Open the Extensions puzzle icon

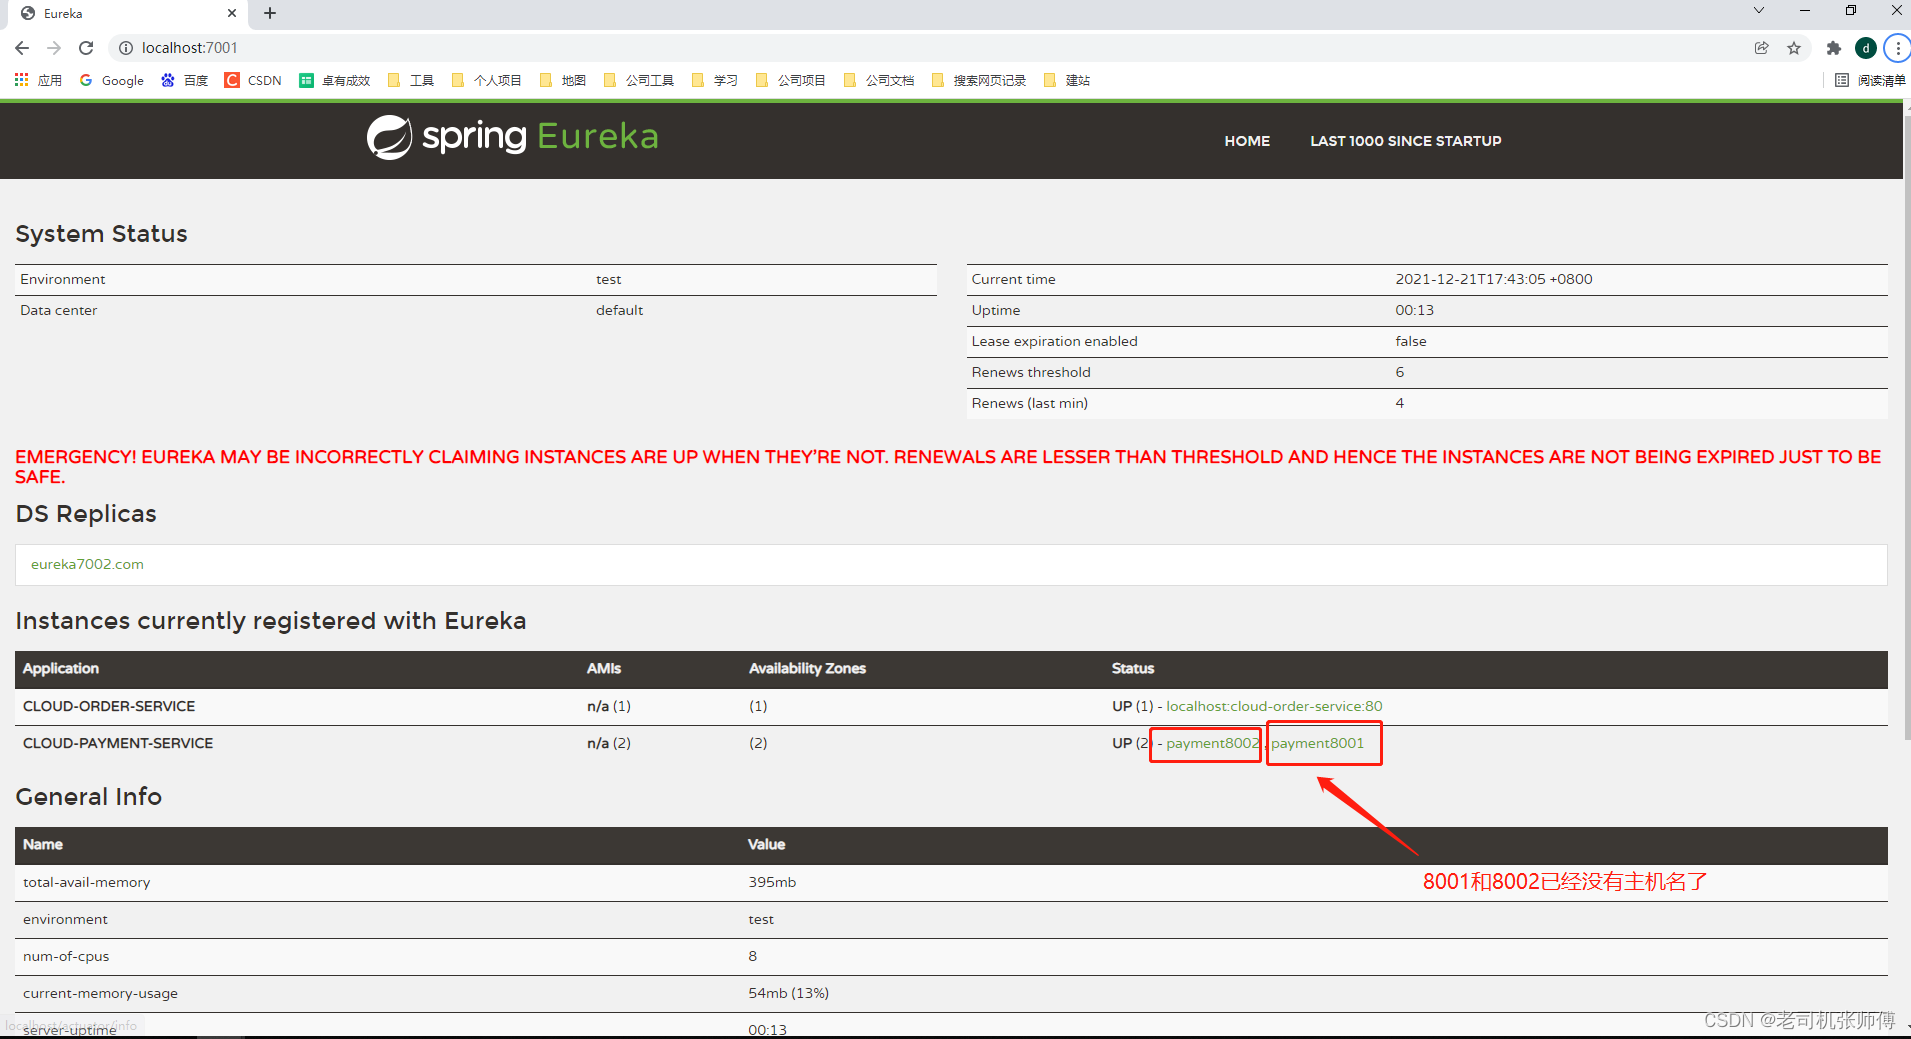[x=1833, y=48]
